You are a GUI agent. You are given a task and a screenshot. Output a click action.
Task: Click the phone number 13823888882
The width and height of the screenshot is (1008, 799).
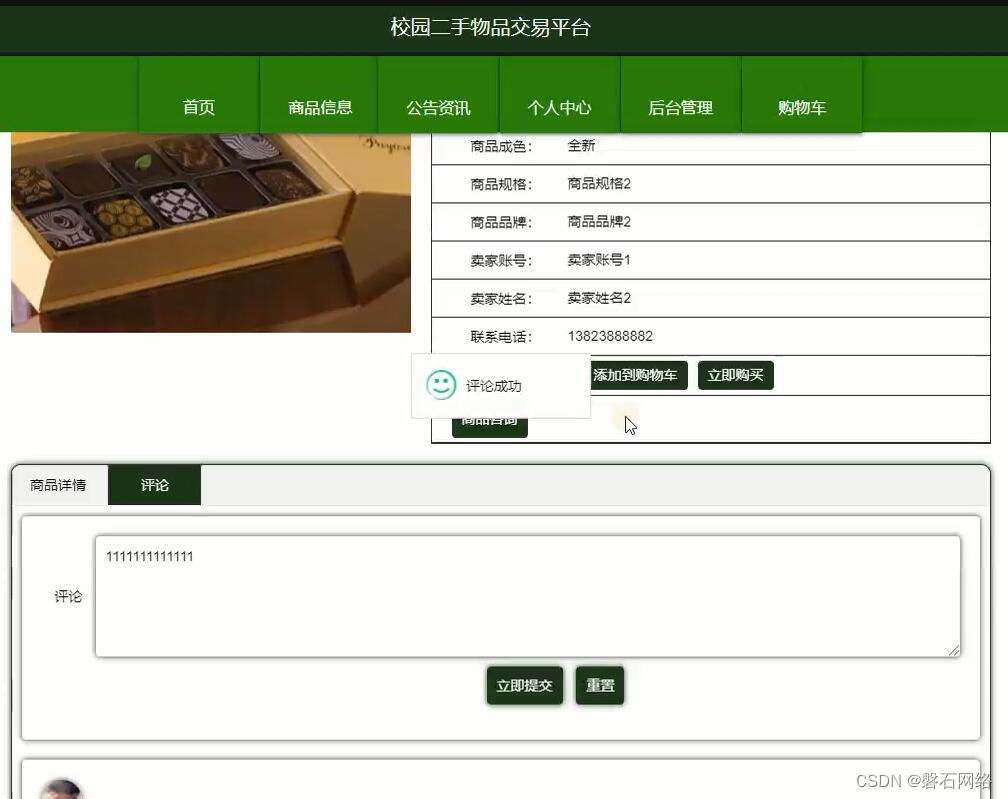coord(610,336)
